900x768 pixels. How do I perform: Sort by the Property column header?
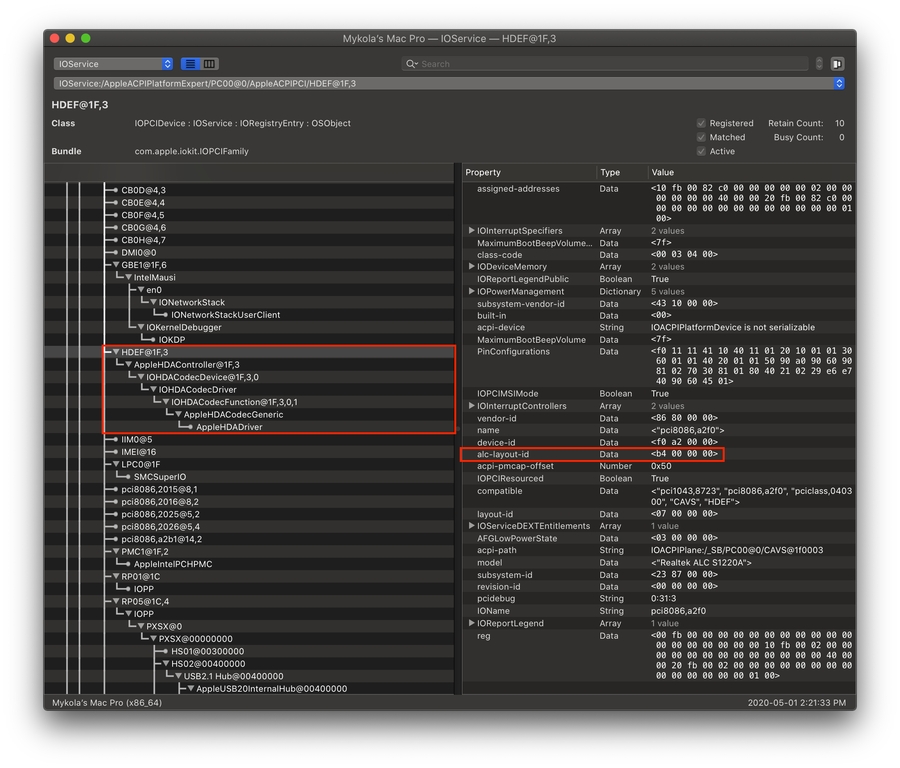530,172
